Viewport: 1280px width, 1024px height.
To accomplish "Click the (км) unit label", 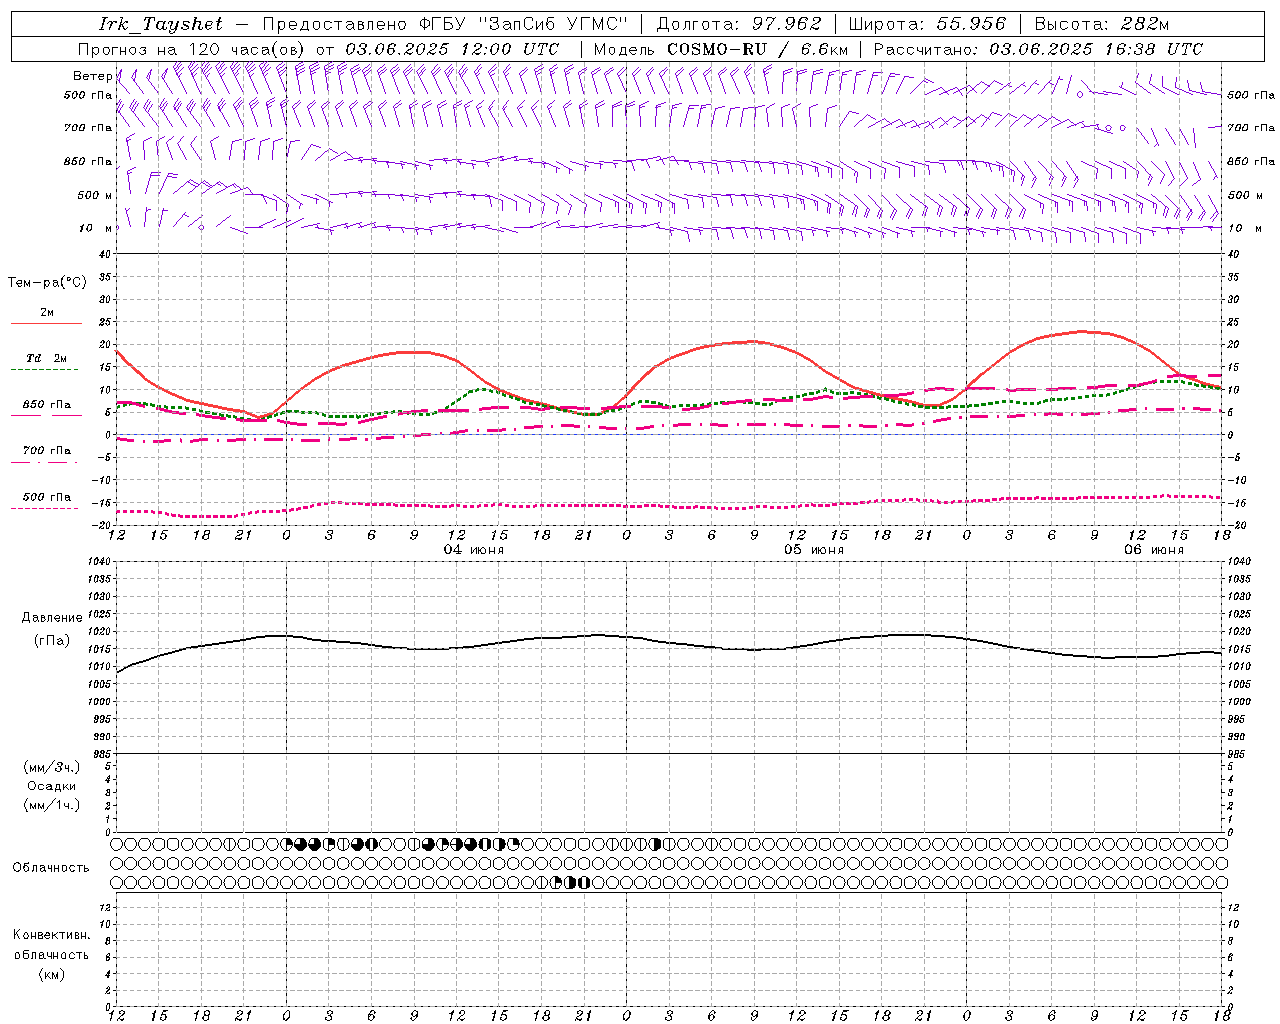I will 52,974.
